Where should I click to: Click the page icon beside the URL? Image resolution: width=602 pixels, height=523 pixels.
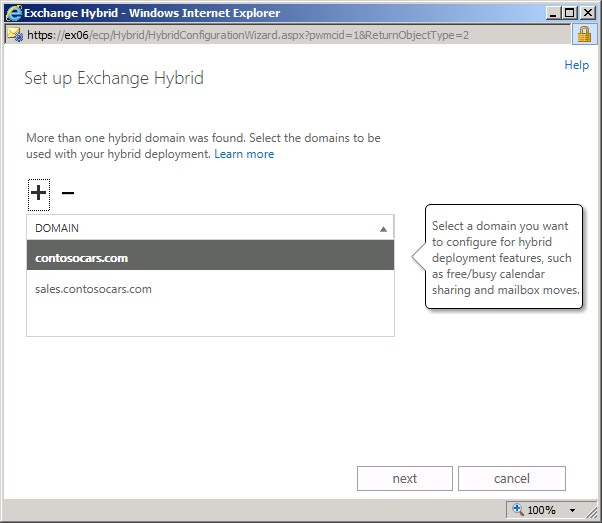pyautogui.click(x=15, y=35)
